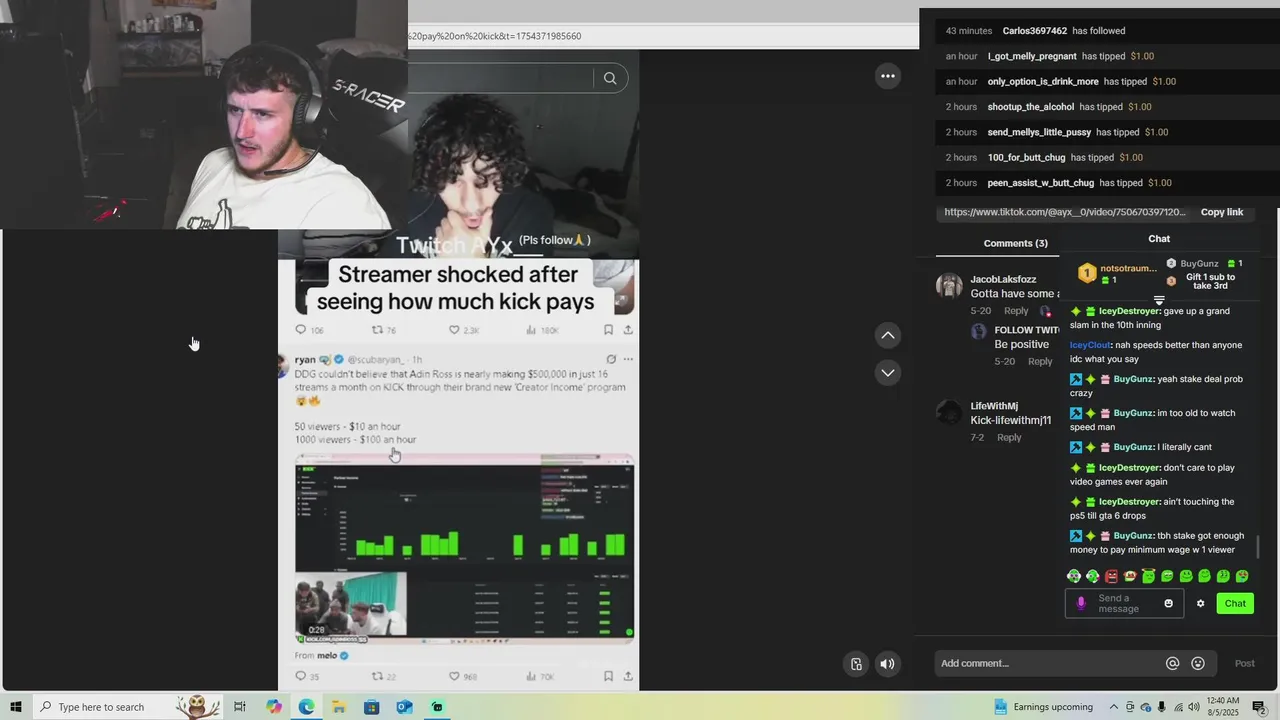1280x720 pixels.
Task: Focus the Send a message chat box
Action: (1124, 603)
